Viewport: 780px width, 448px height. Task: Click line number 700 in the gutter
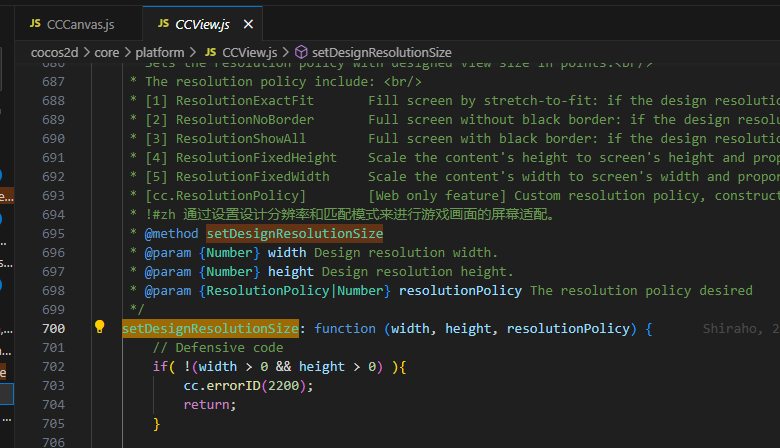[53, 328]
